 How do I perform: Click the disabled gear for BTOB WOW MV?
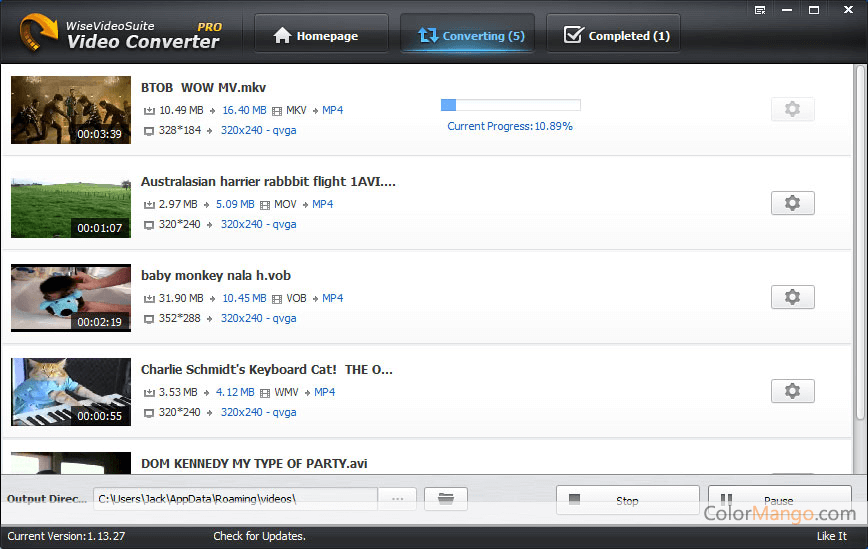[792, 109]
